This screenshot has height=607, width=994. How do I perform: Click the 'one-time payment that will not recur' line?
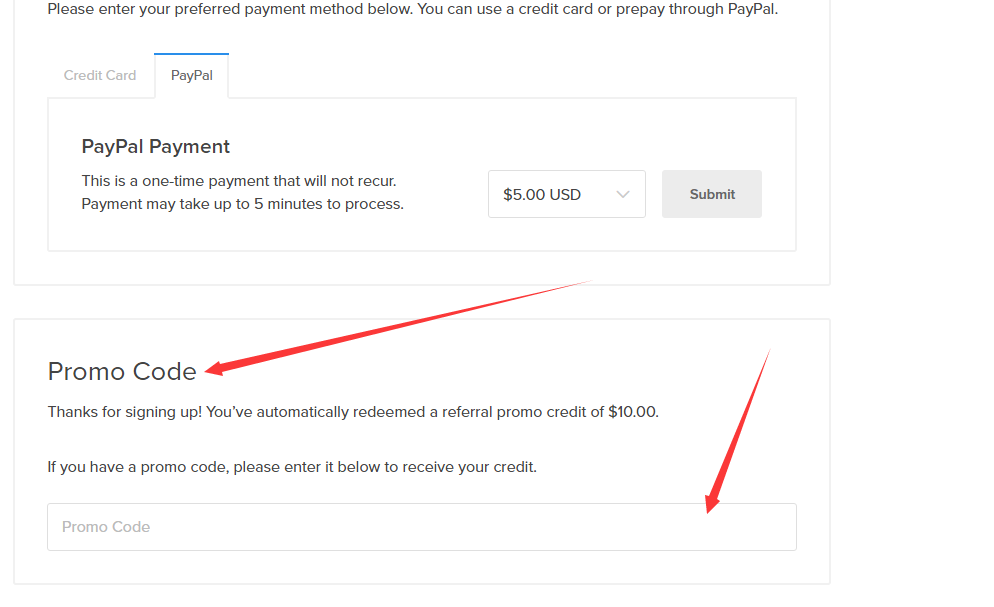(239, 181)
